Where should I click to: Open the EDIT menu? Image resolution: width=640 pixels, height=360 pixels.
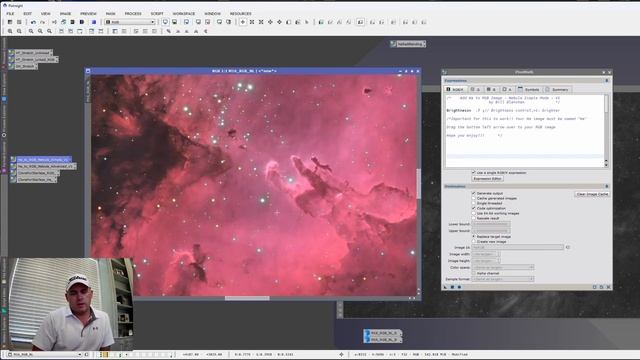point(27,13)
